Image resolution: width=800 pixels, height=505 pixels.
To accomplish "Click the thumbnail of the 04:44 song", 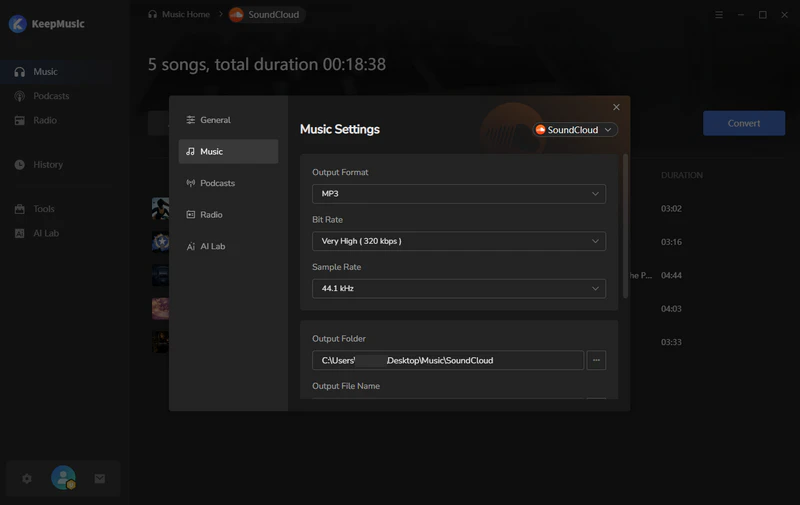I will click(x=160, y=275).
